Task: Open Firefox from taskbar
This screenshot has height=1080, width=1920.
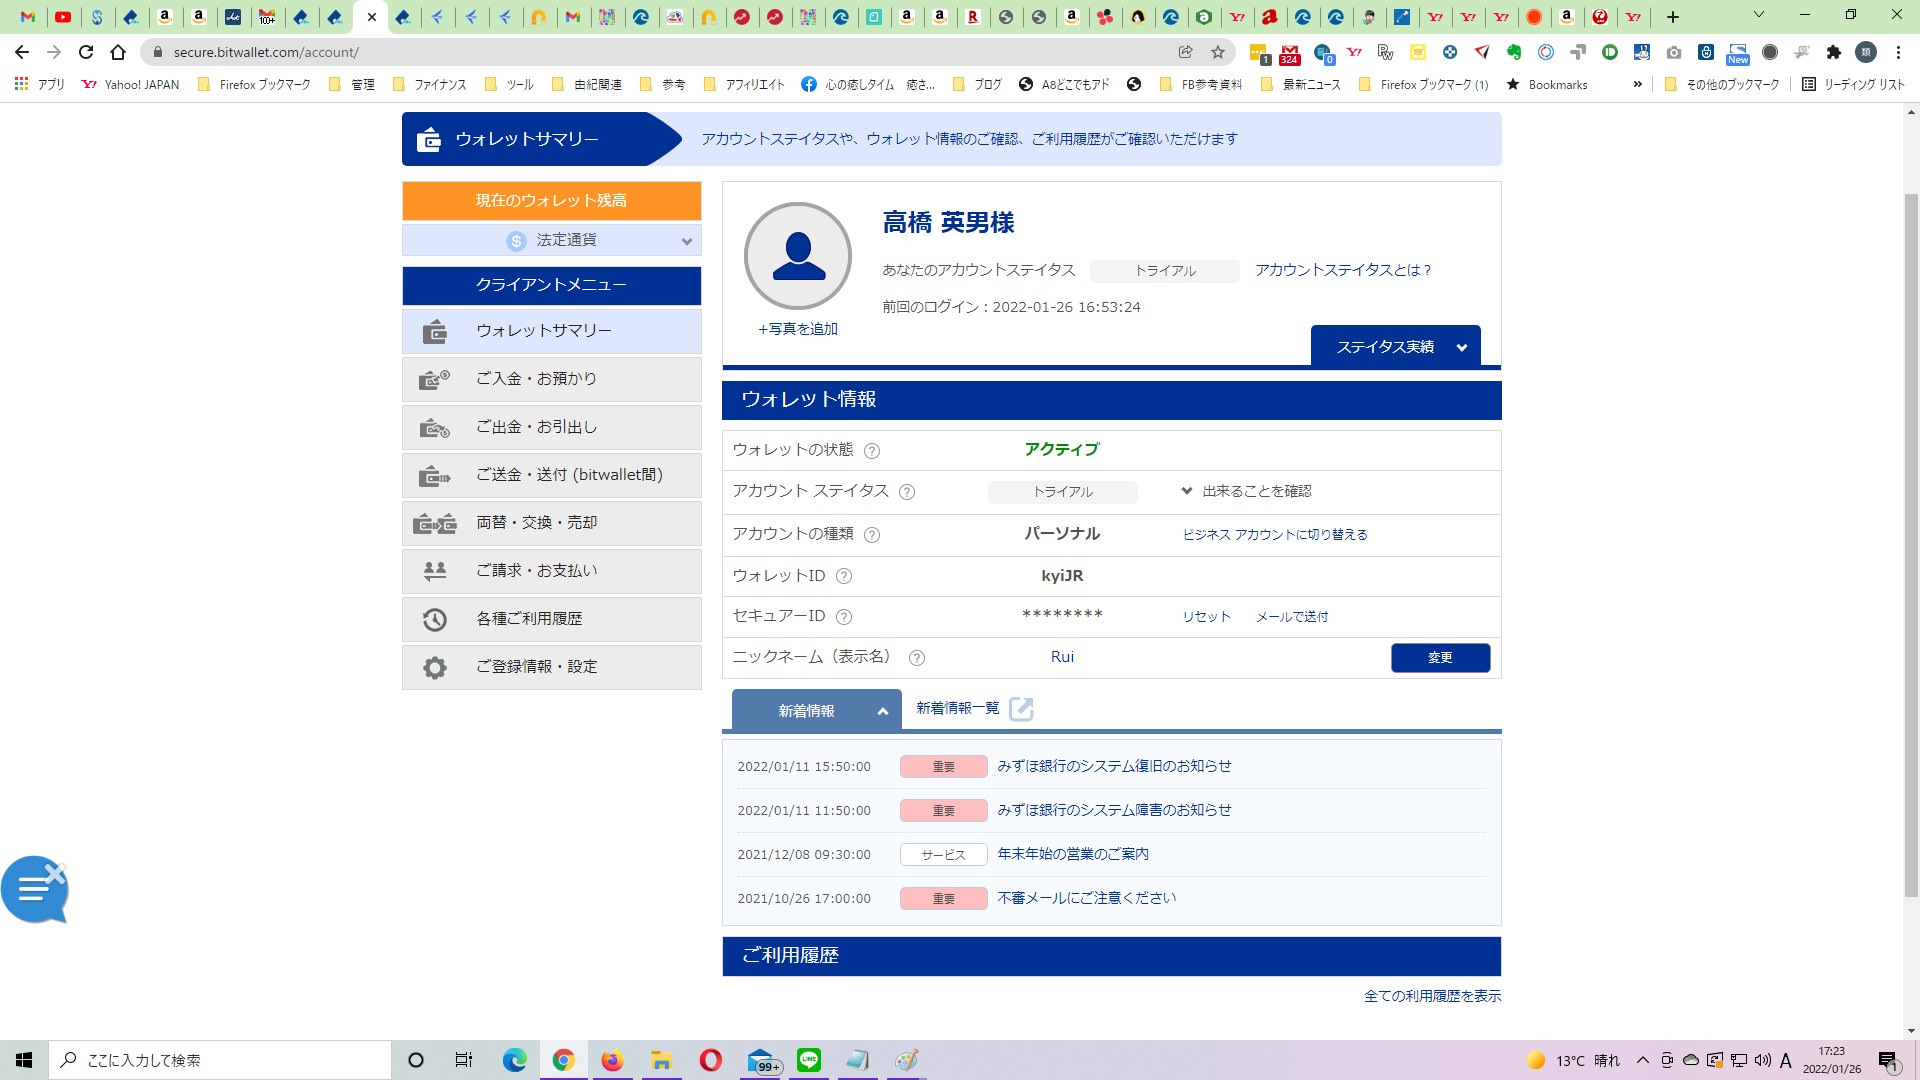Action: pos(612,1060)
